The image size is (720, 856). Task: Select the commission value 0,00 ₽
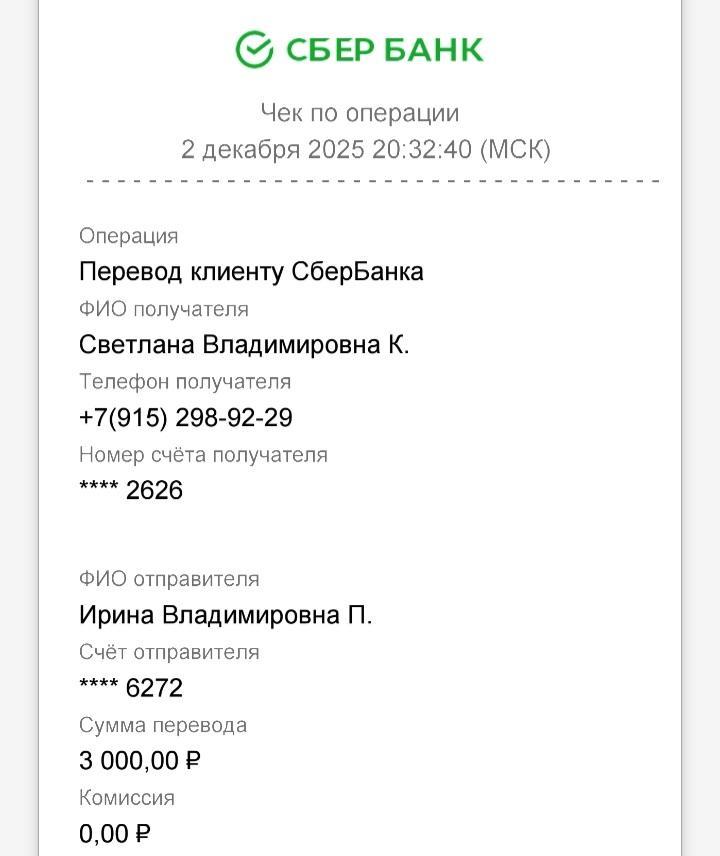pyautogui.click(x=115, y=833)
